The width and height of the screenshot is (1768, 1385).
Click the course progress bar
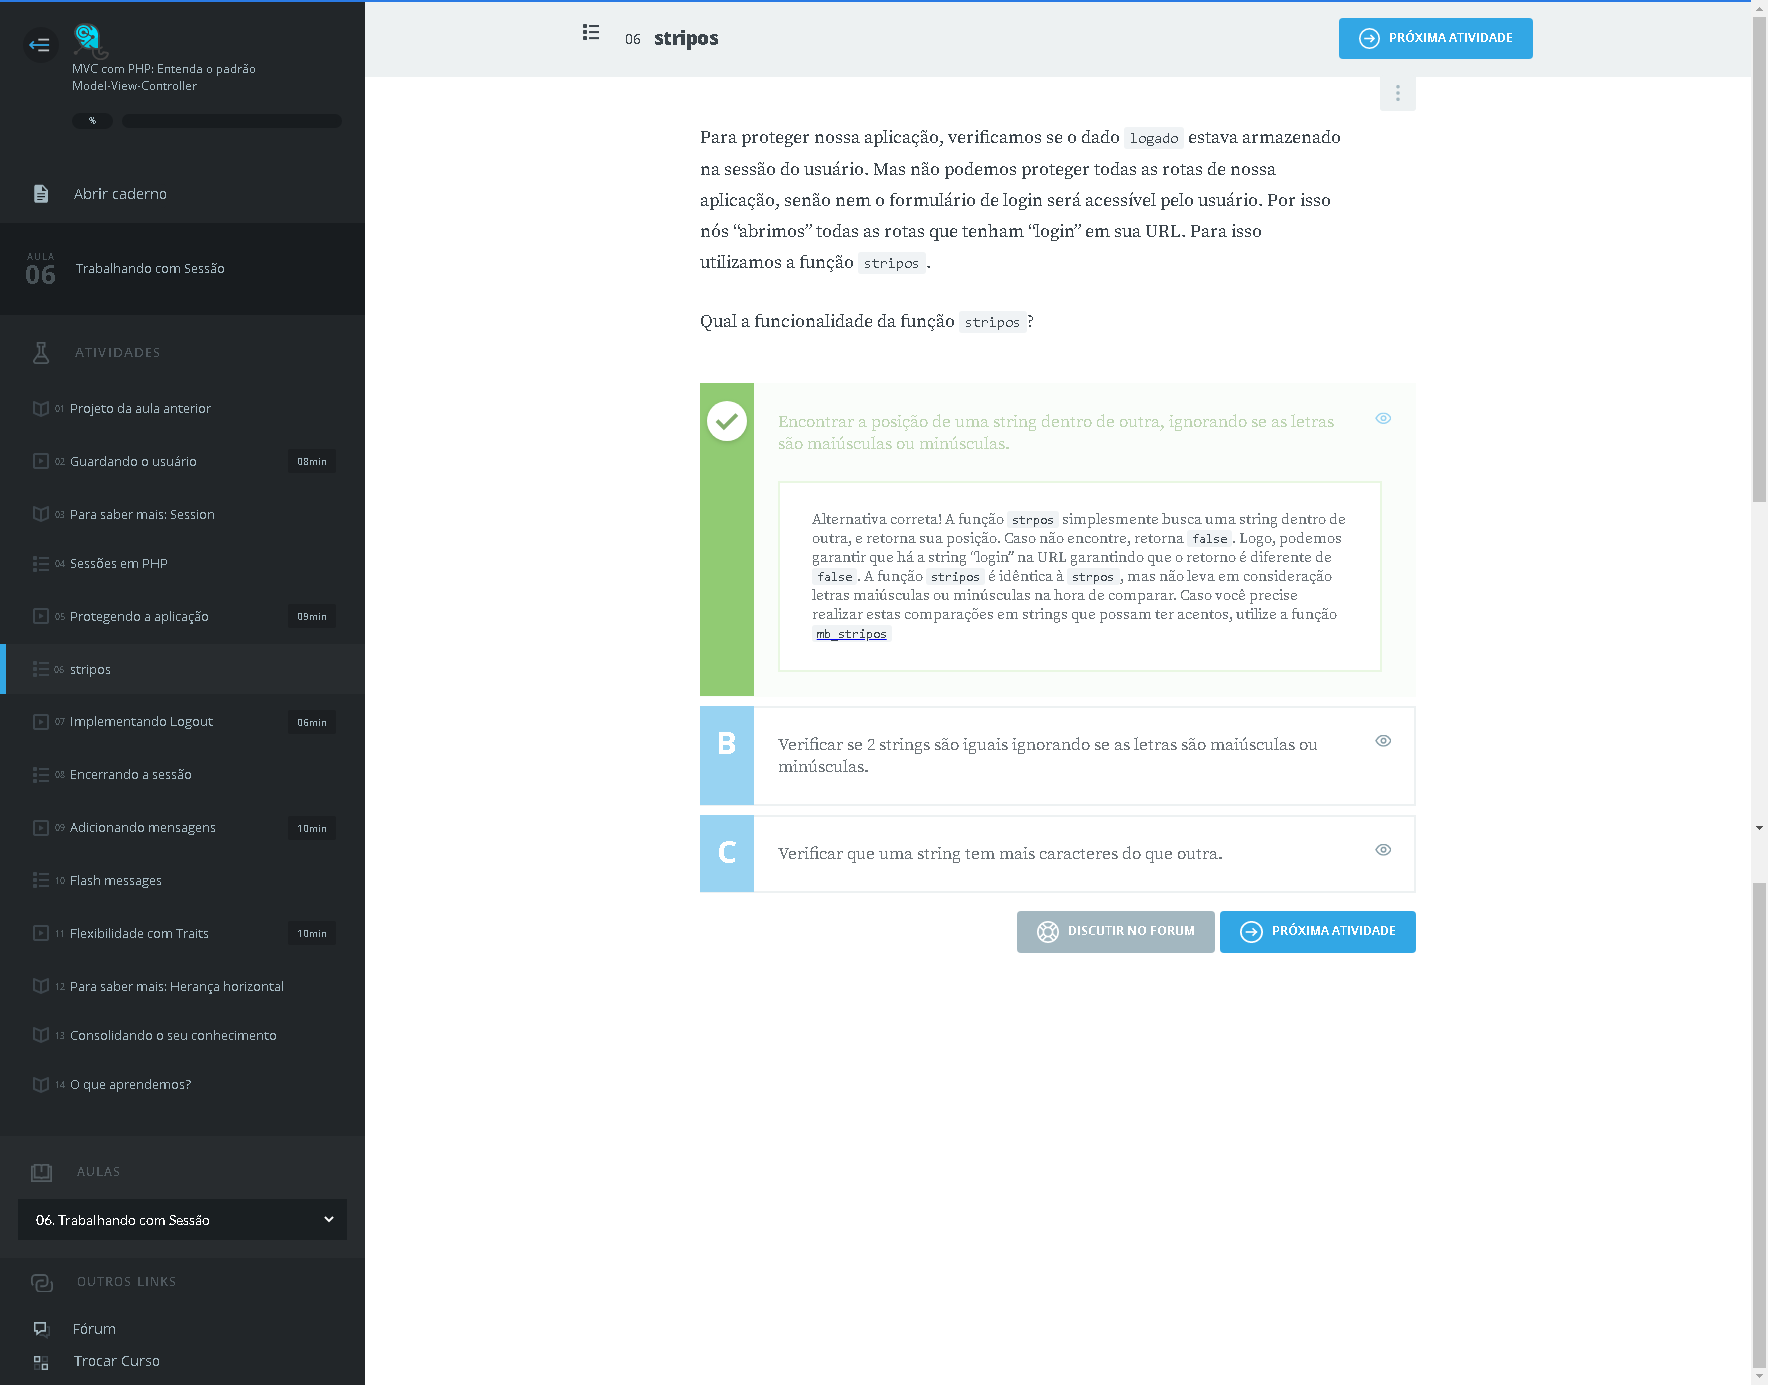[x=231, y=121]
